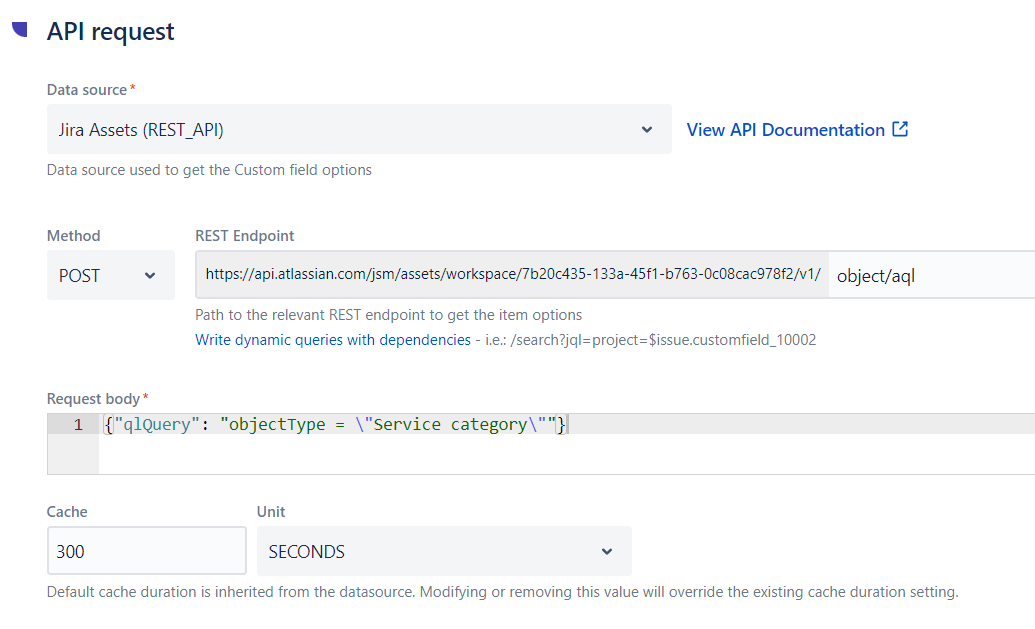Click line number 1 in the editor gutter

(78, 425)
